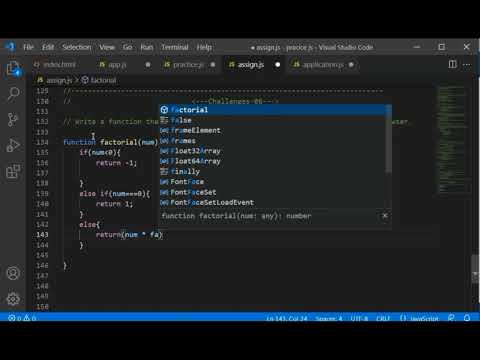Click the feedback icon in the status bar
Screen dimensions: 480x360
coord(451,318)
